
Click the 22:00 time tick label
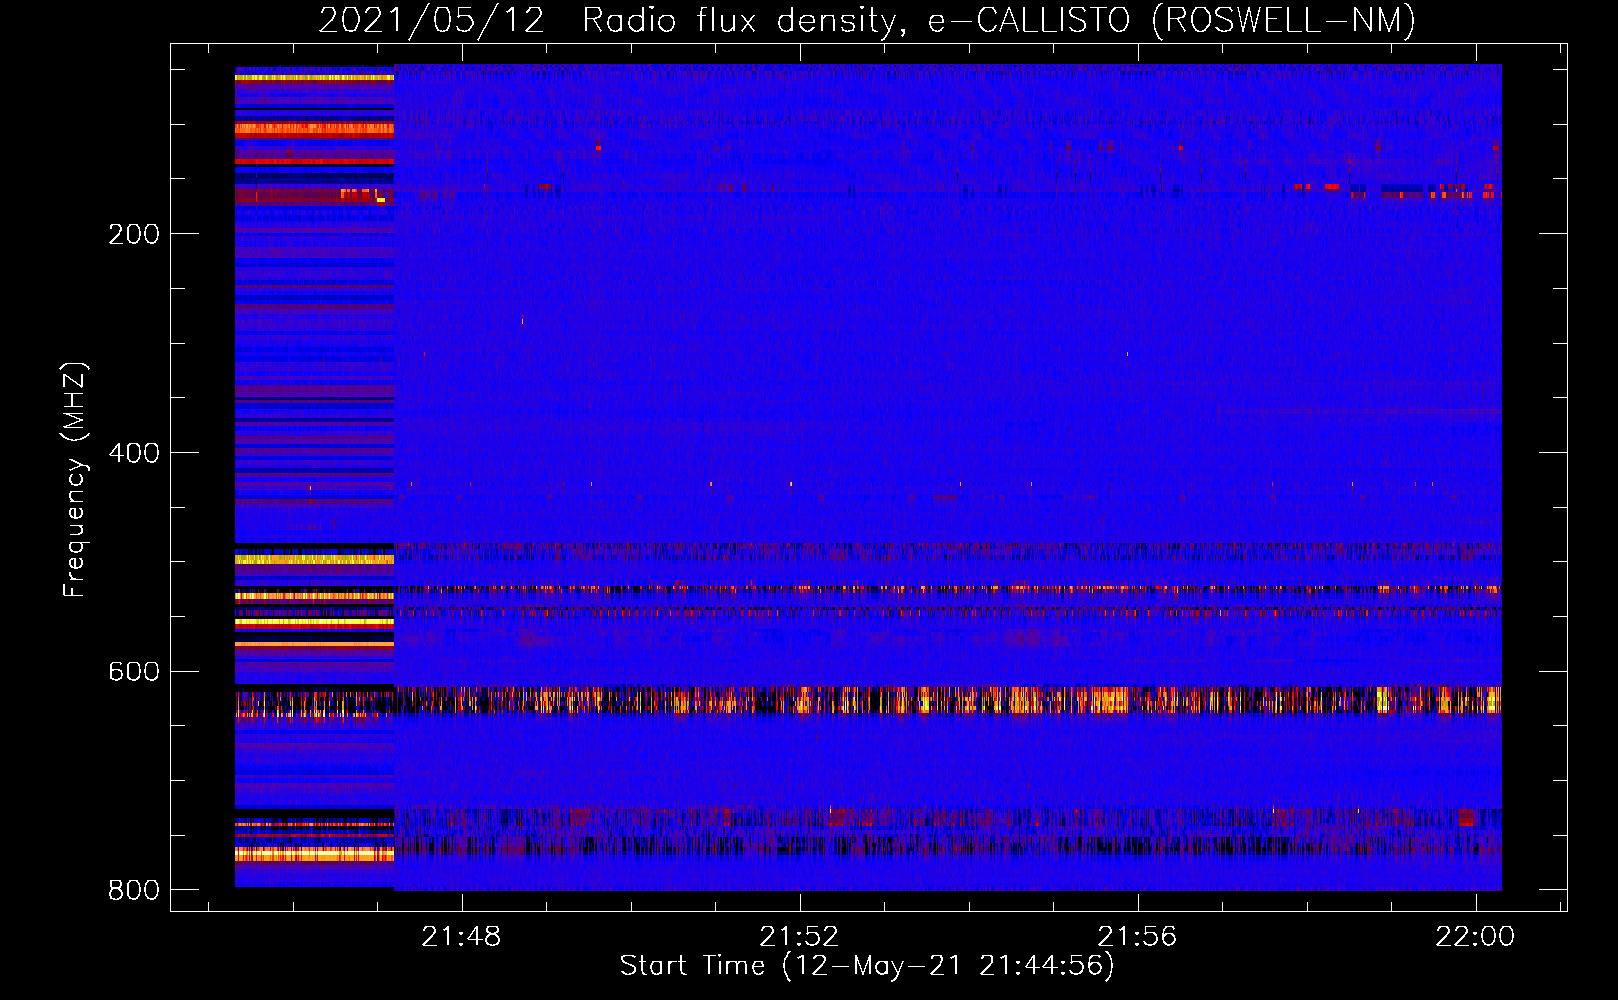point(1475,937)
